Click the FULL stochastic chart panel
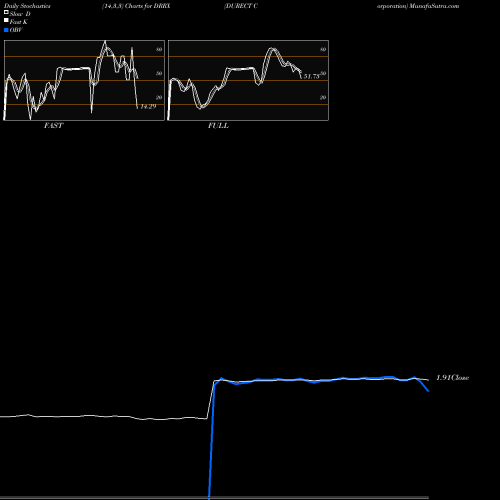This screenshot has width=500, height=500. click(x=248, y=80)
